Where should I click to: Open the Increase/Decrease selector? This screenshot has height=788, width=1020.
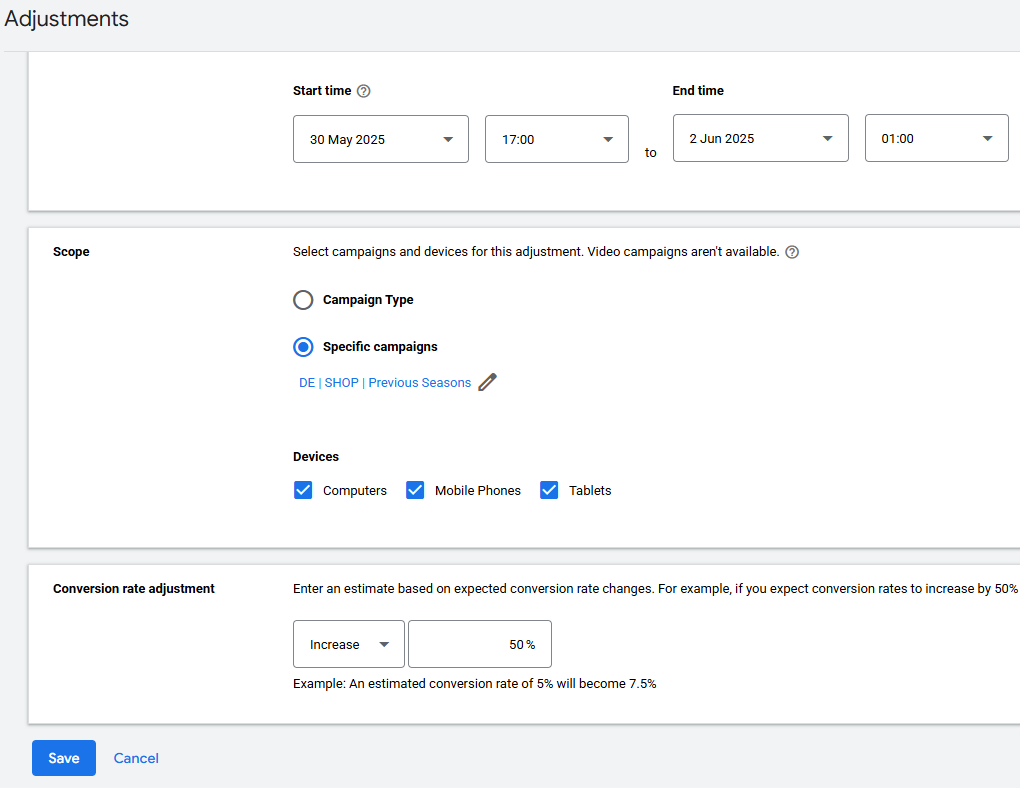coord(348,644)
